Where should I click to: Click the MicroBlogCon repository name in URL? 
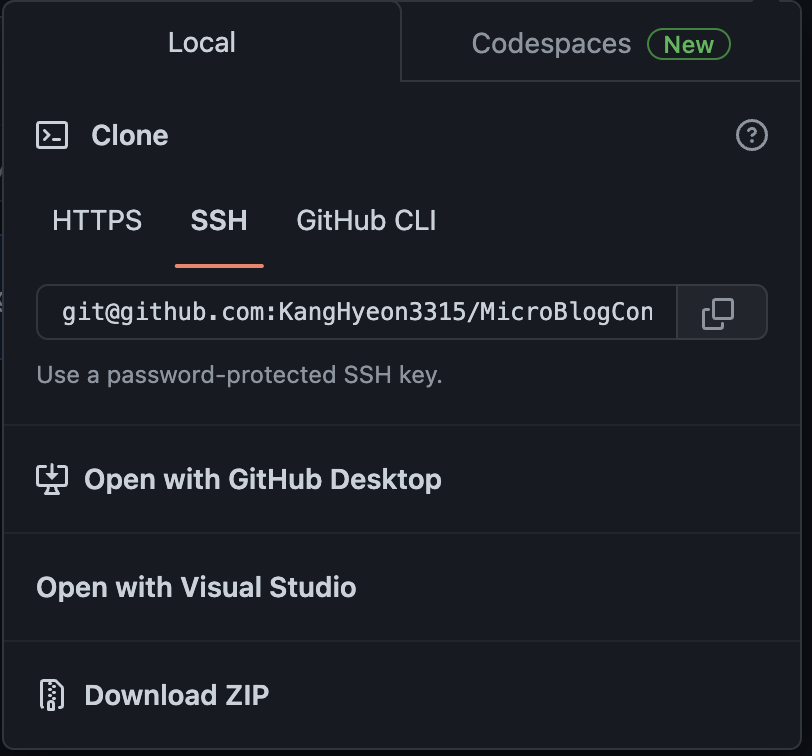[566, 313]
